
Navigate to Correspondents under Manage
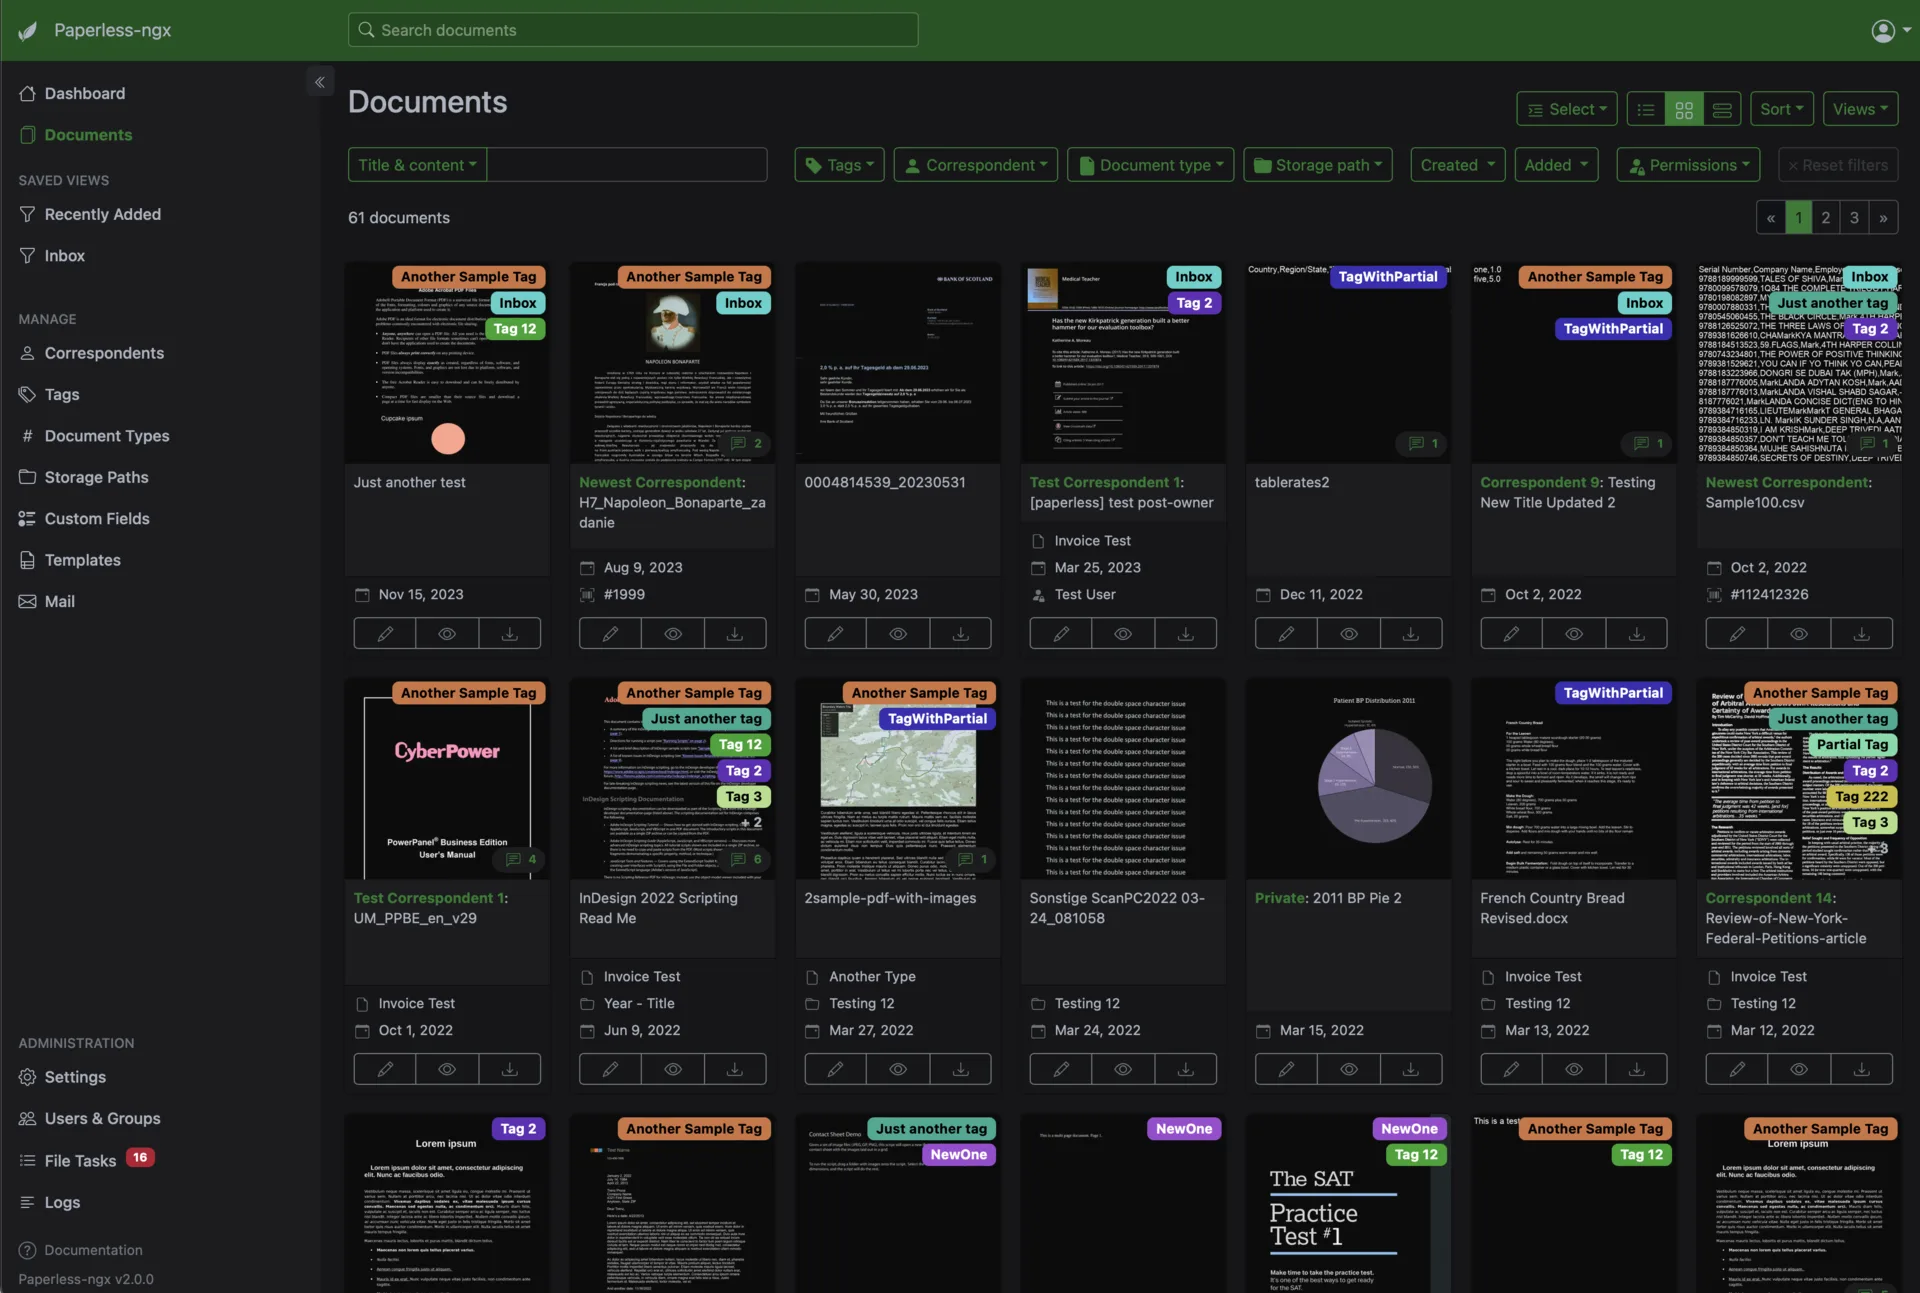tap(104, 352)
